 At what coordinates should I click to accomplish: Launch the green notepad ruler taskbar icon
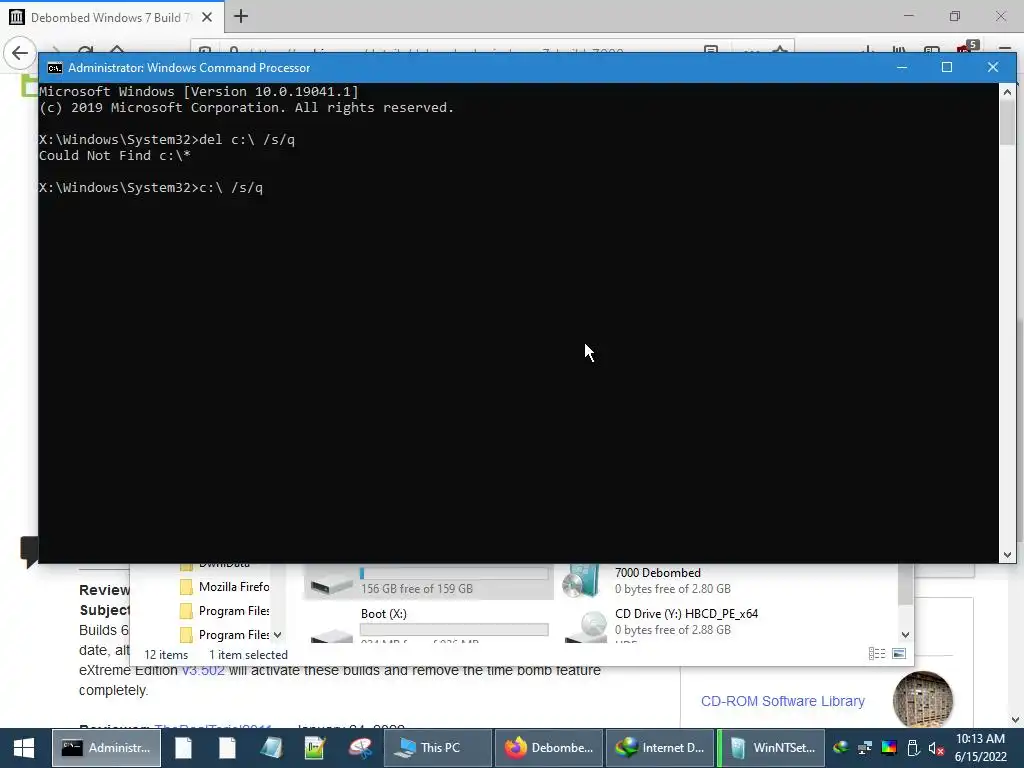(x=315, y=748)
